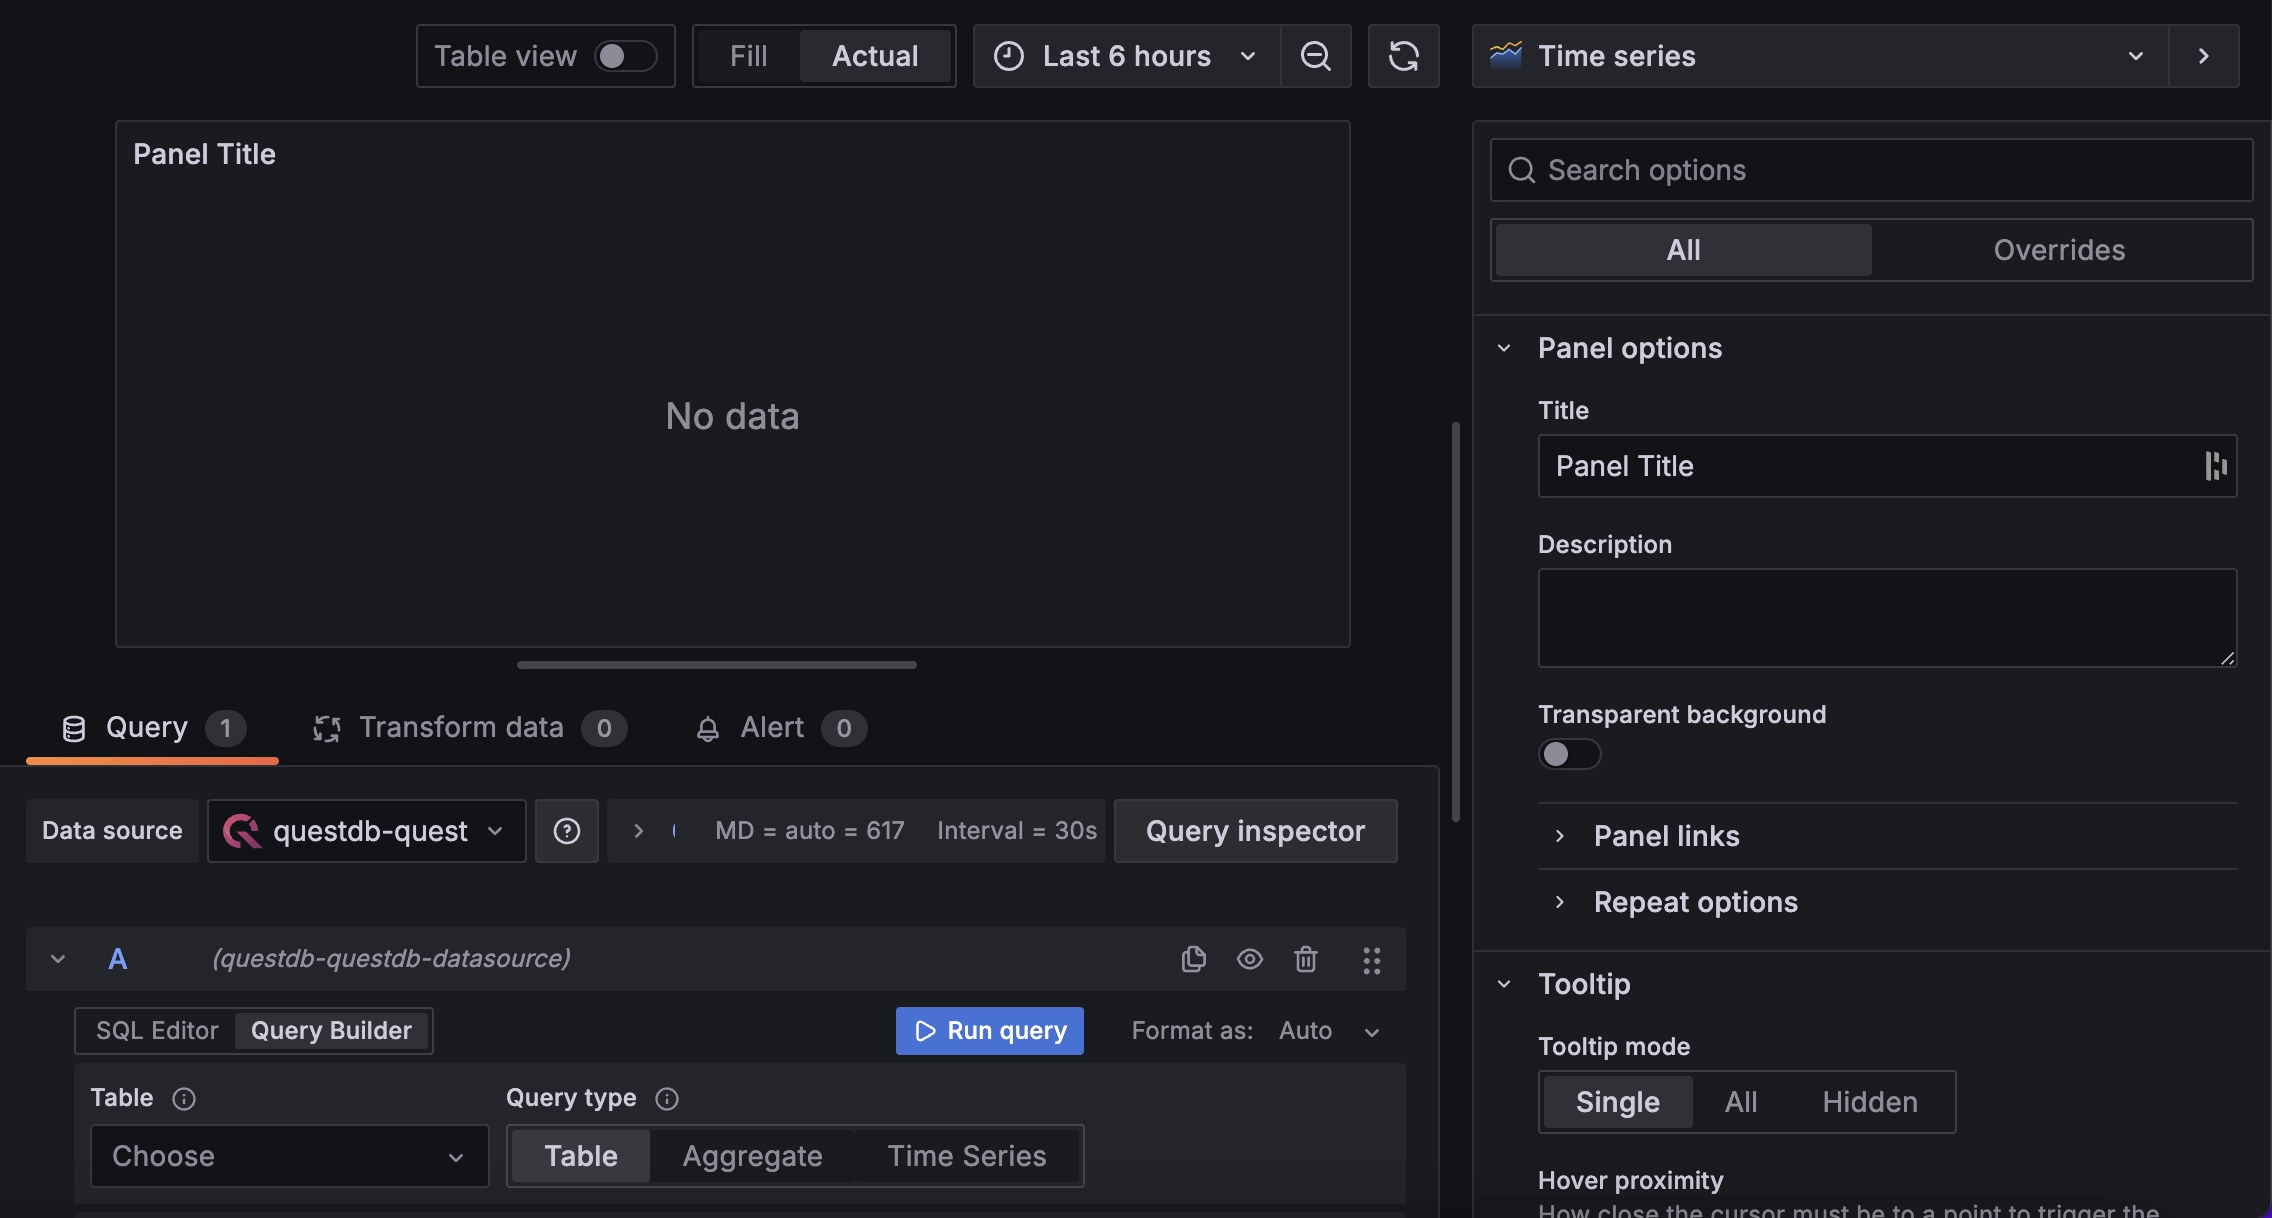This screenshot has width=2272, height=1218.
Task: Open the Format as Auto dropdown
Action: click(x=1328, y=1030)
